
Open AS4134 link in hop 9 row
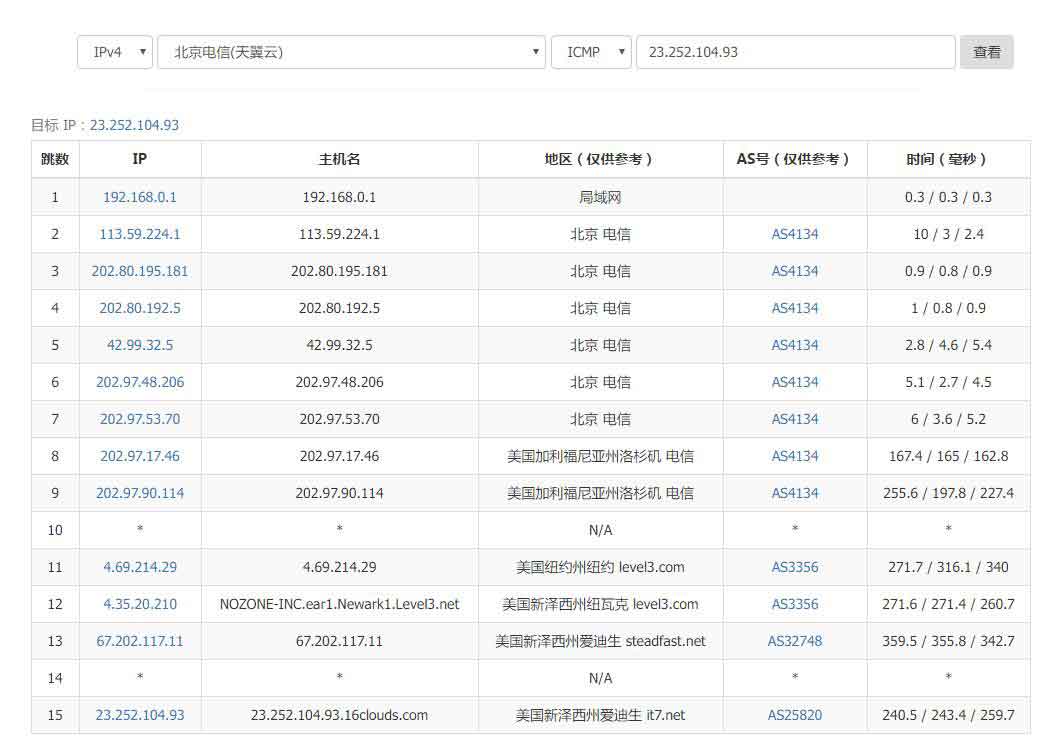pos(795,493)
